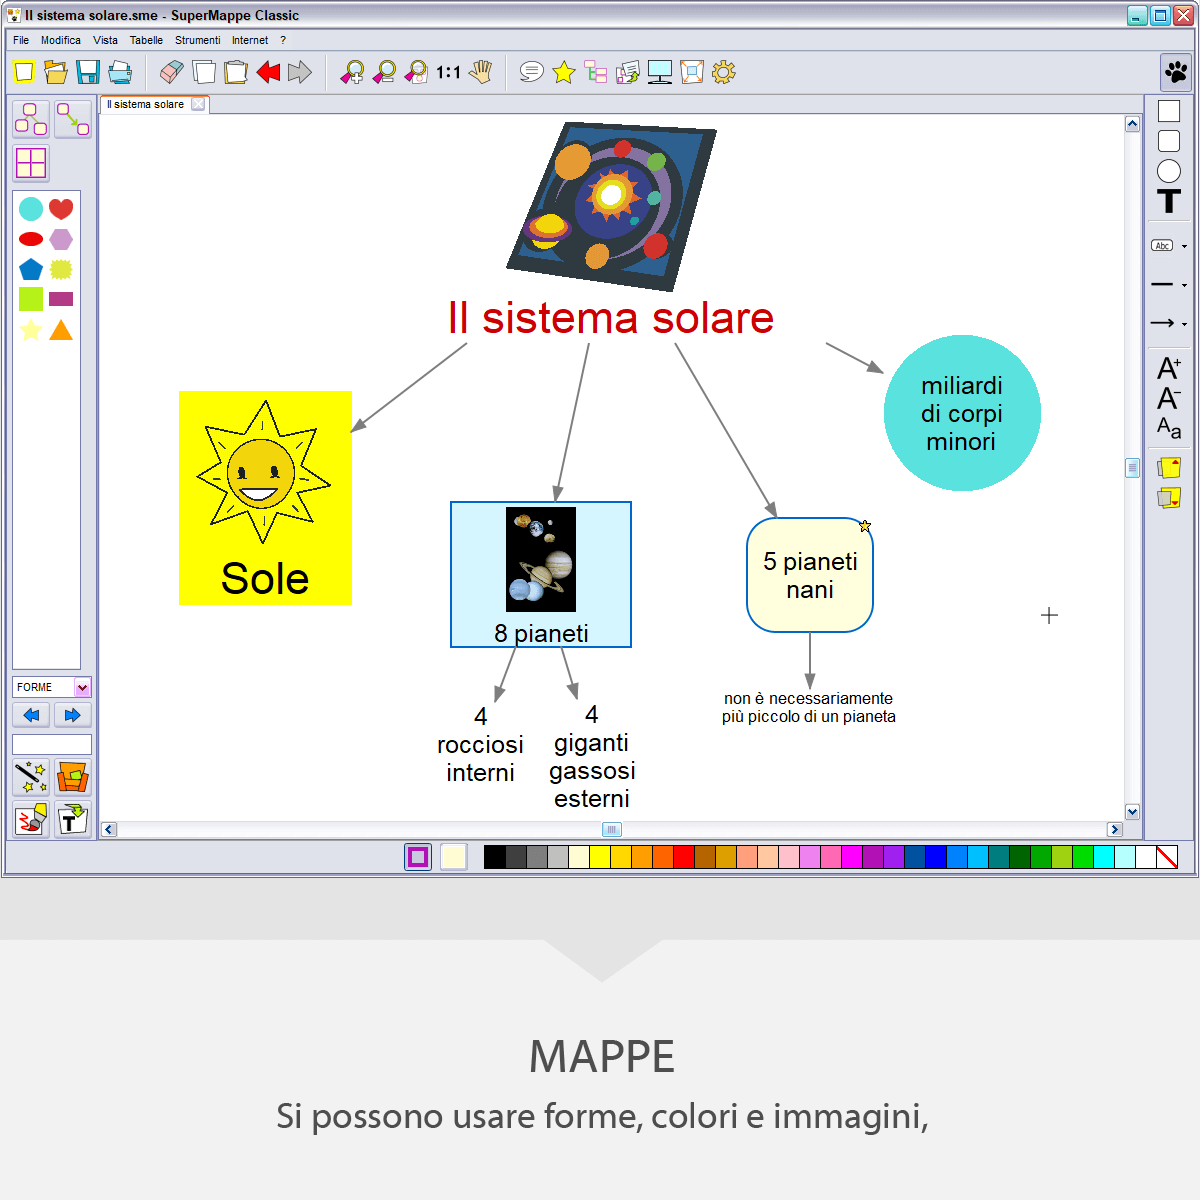Screen dimensions: 1200x1200
Task: Select the hand pan tool
Action: (x=481, y=72)
